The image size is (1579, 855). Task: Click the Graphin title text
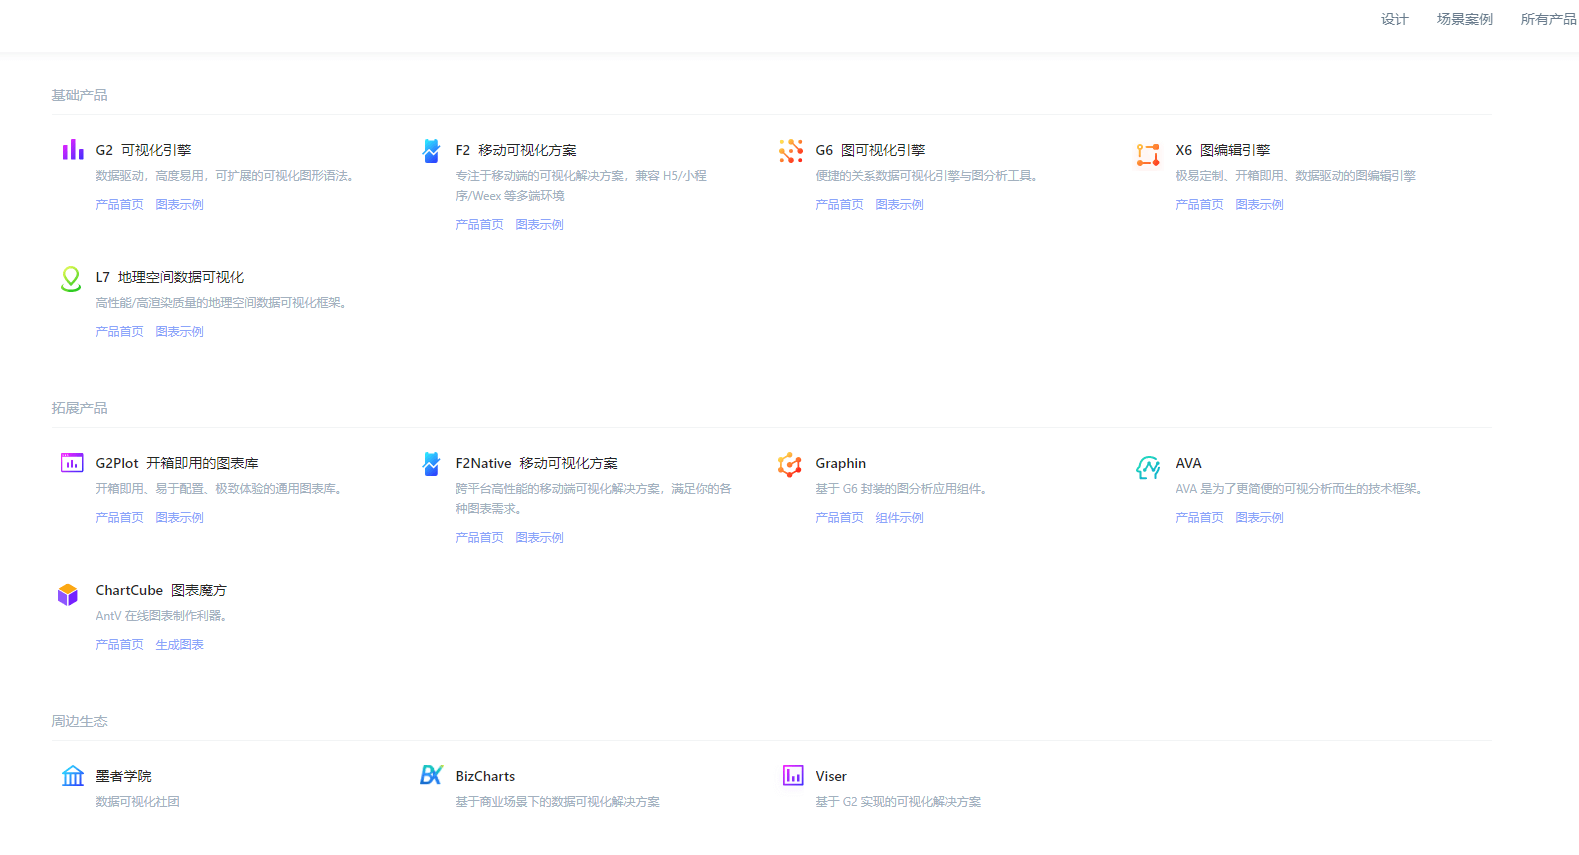coord(841,463)
